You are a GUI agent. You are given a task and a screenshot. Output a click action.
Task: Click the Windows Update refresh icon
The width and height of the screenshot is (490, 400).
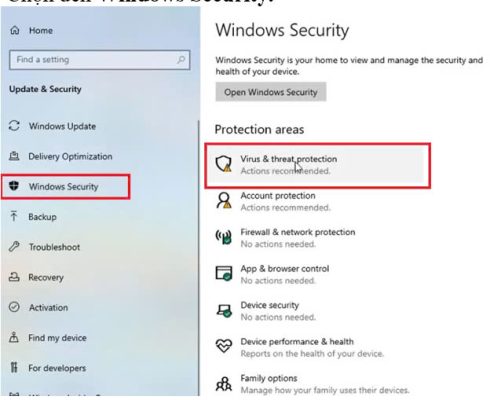click(14, 126)
